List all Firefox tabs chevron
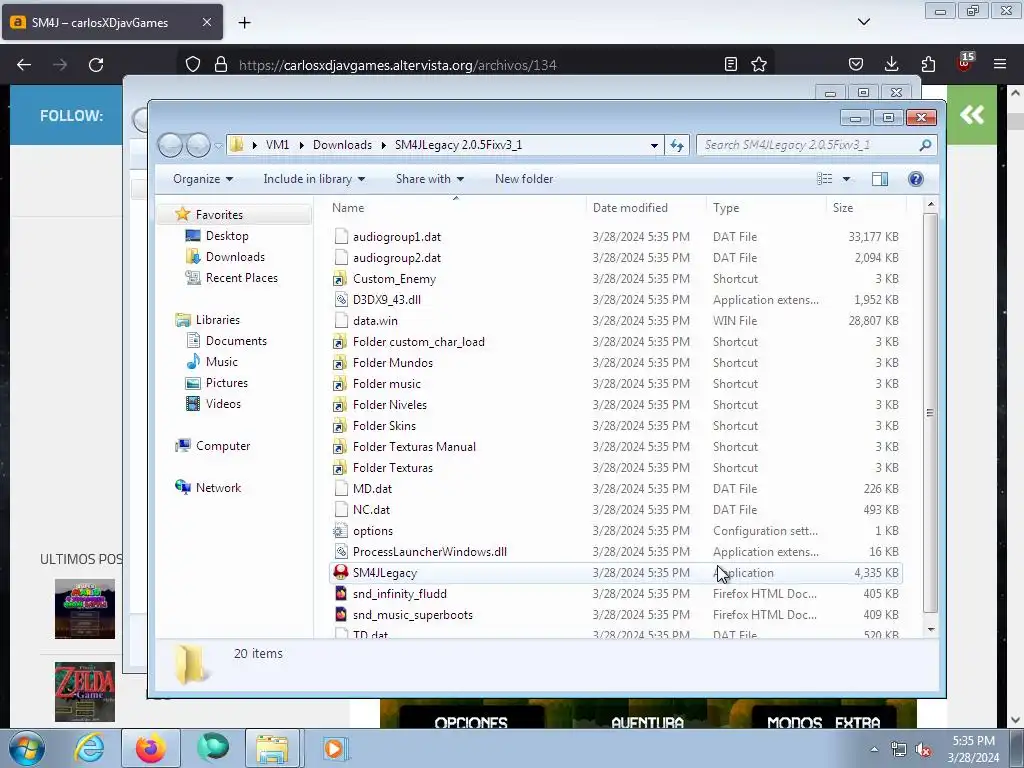This screenshot has height=768, width=1024. 863,22
